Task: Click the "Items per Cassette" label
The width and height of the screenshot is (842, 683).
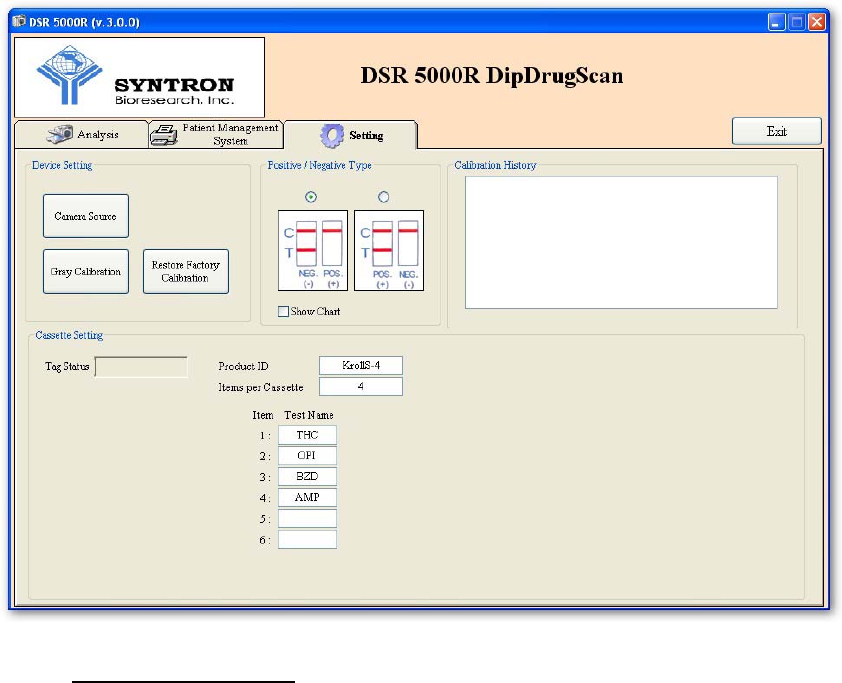Action: [x=261, y=387]
